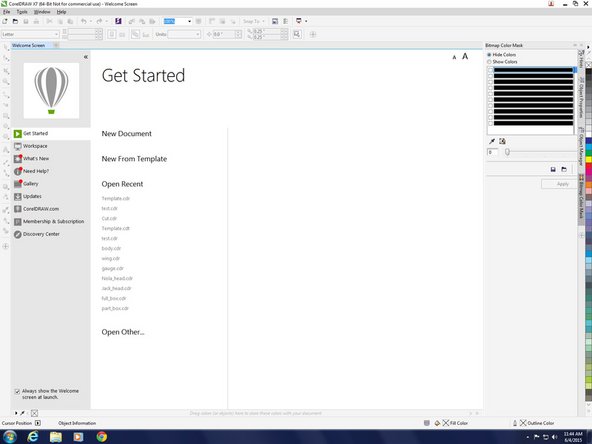Image resolution: width=592 pixels, height=444 pixels.
Task: Click the Fill Color bucket icon in status bar
Action: pos(437,423)
